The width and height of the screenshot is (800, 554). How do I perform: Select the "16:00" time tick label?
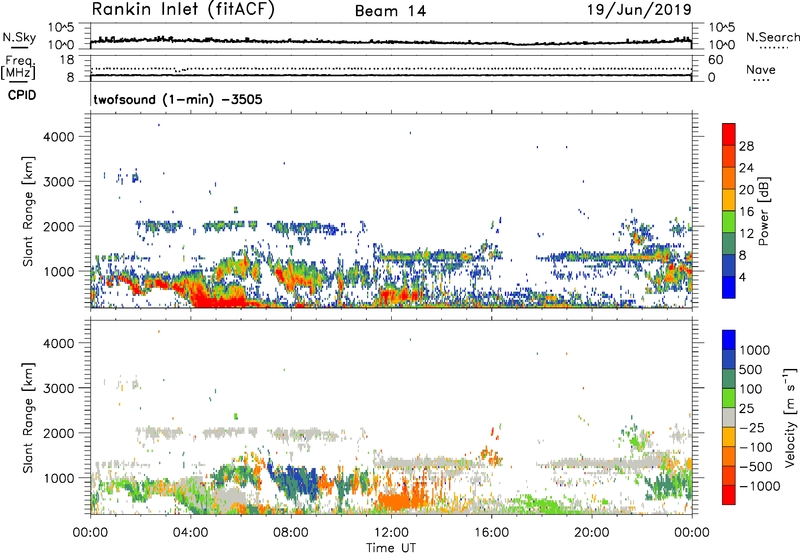pyautogui.click(x=491, y=533)
